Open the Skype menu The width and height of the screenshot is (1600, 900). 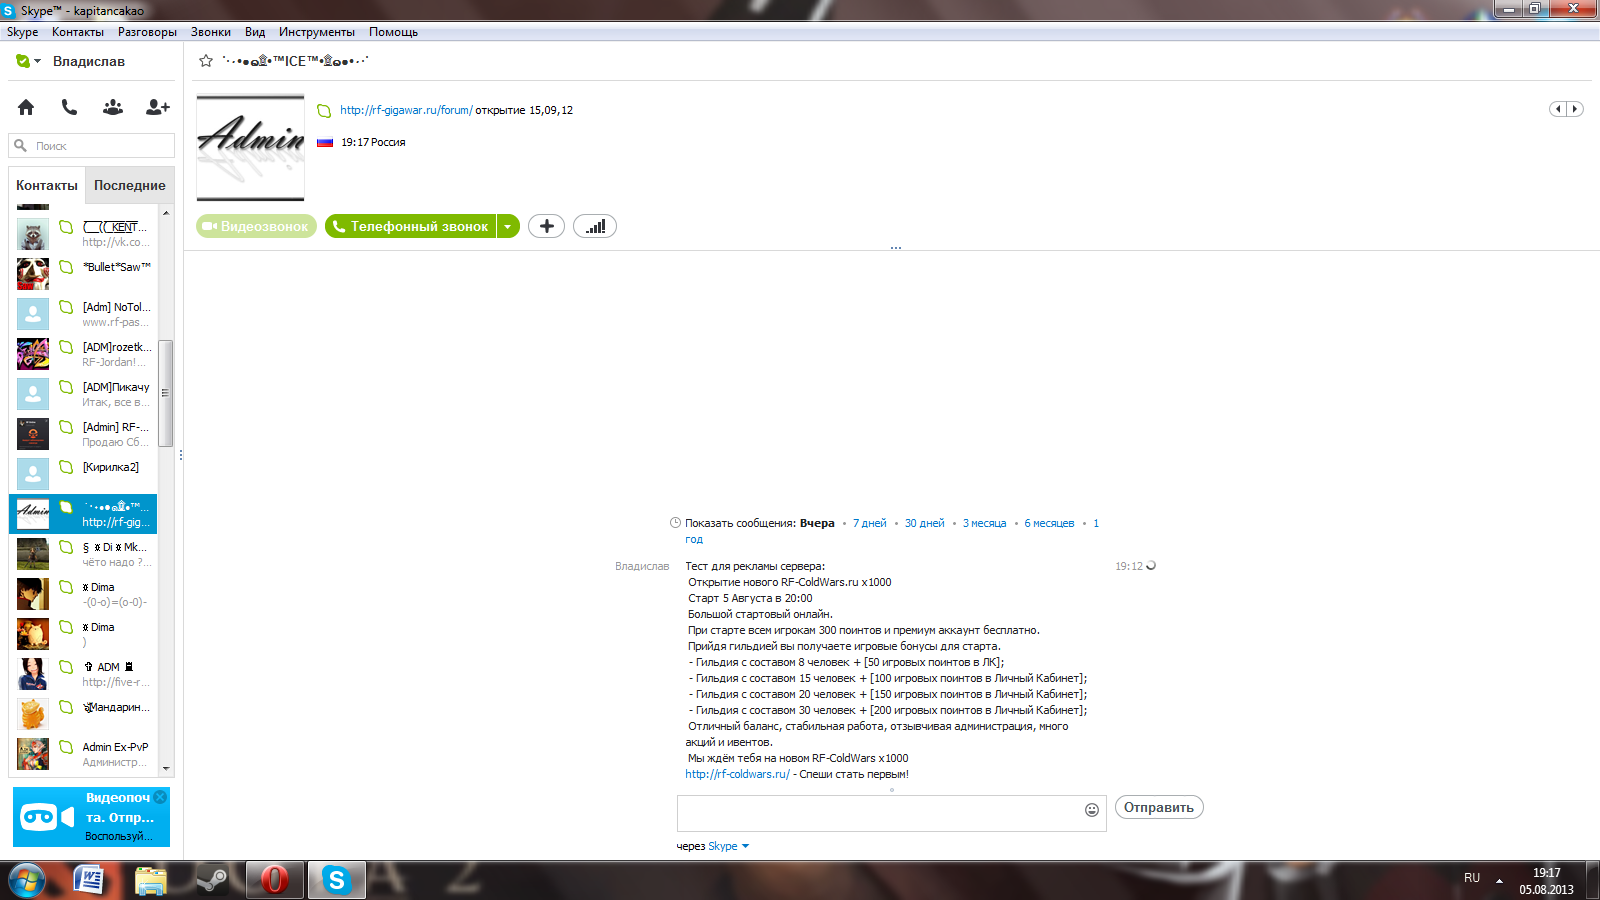[x=22, y=32]
